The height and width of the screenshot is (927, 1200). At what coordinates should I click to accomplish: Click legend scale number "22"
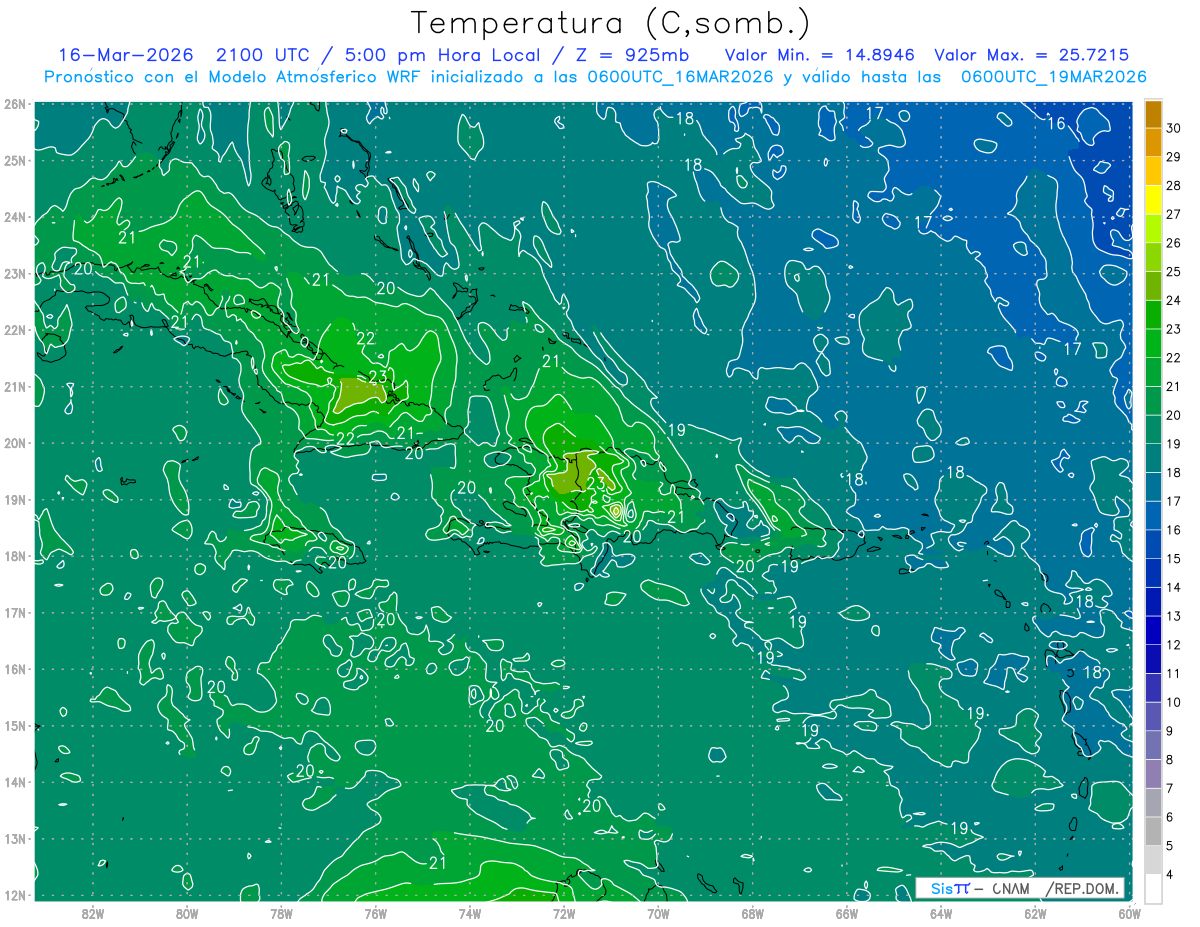pyautogui.click(x=1172, y=358)
